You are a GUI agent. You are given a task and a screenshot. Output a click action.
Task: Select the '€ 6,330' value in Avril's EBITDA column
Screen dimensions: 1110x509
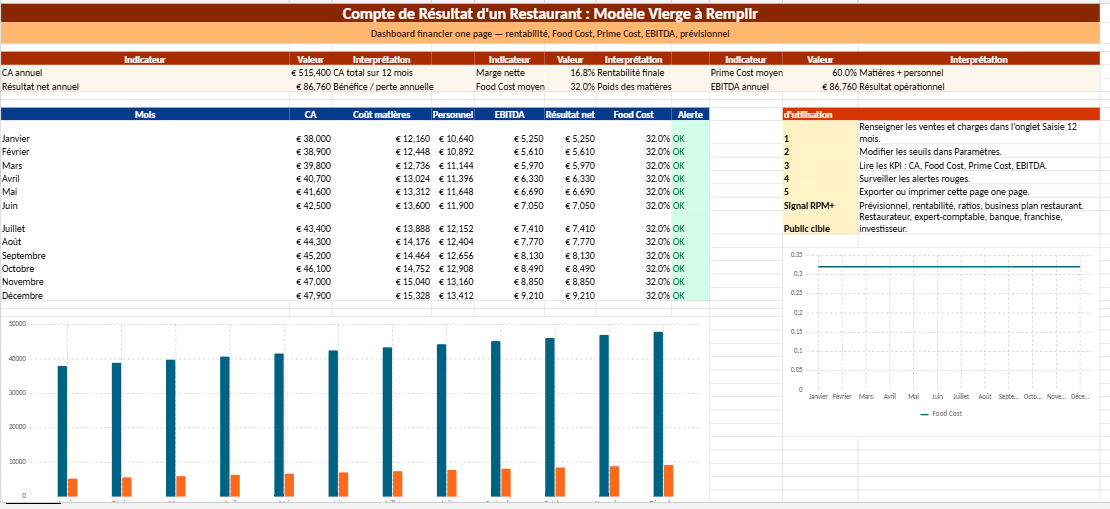click(510, 178)
